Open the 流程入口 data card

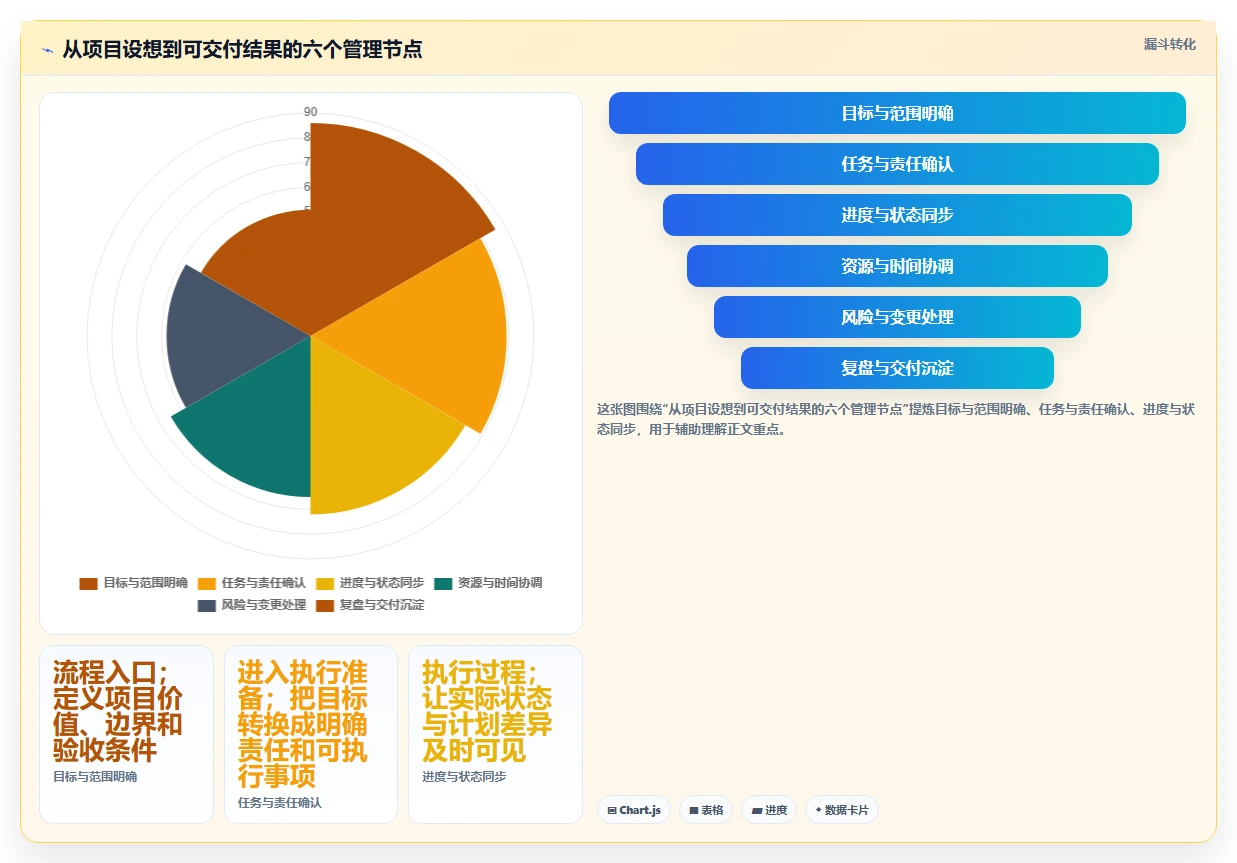tap(126, 734)
